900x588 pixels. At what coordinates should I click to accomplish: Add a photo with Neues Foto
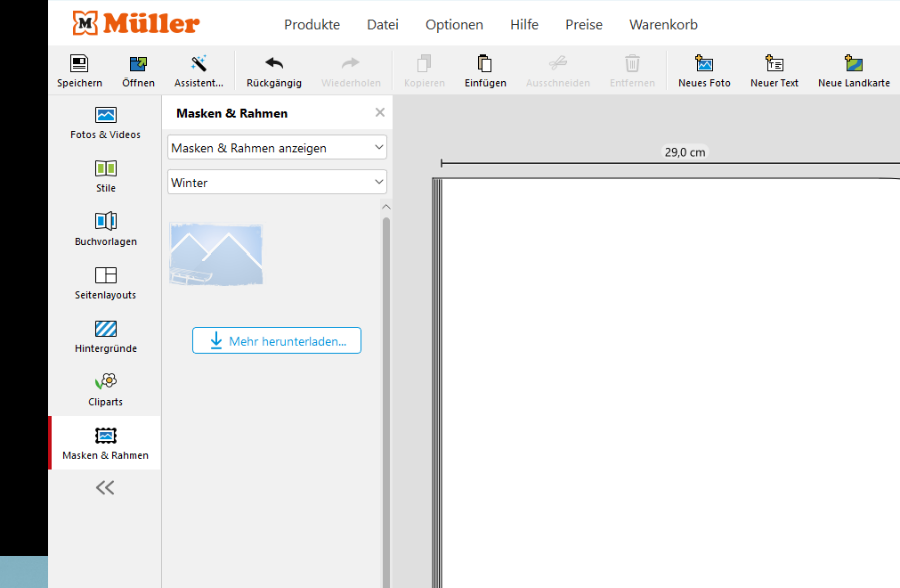click(x=704, y=71)
